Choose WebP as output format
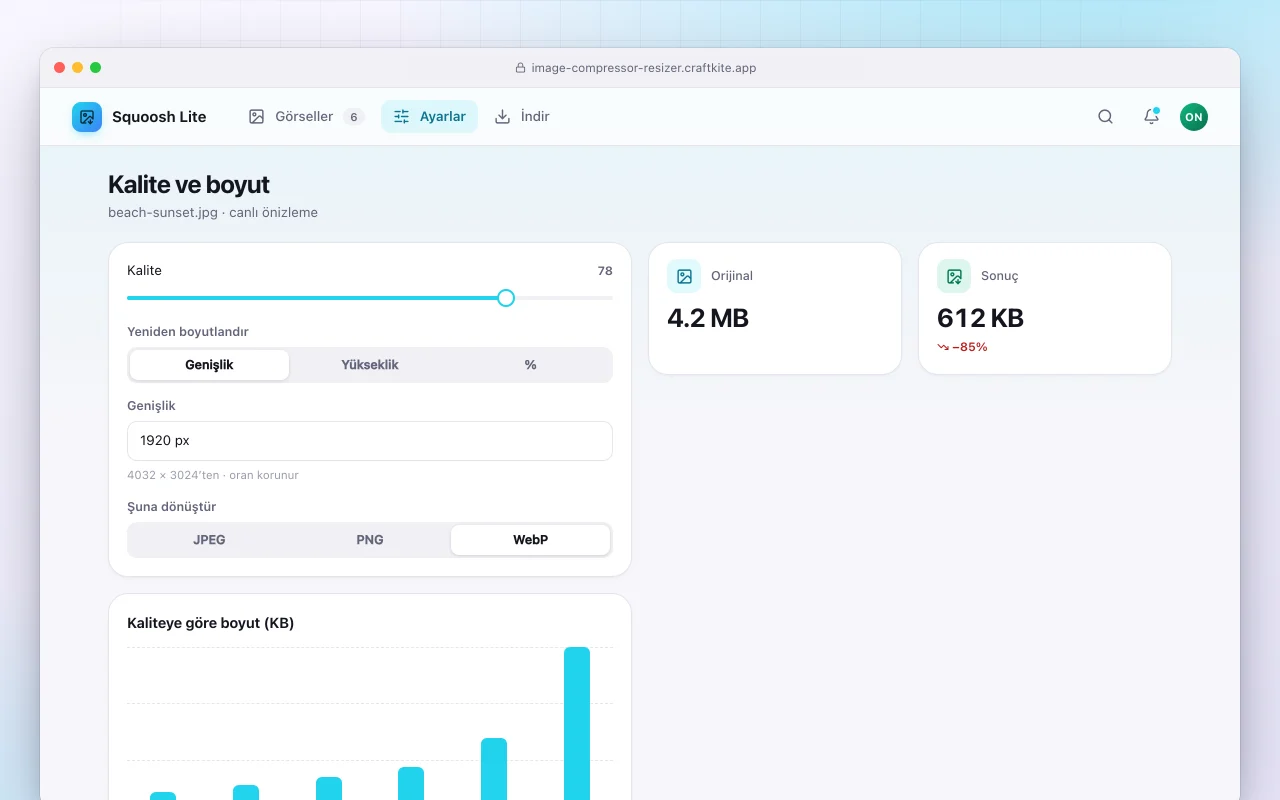The height and width of the screenshot is (800, 1280). click(x=531, y=540)
